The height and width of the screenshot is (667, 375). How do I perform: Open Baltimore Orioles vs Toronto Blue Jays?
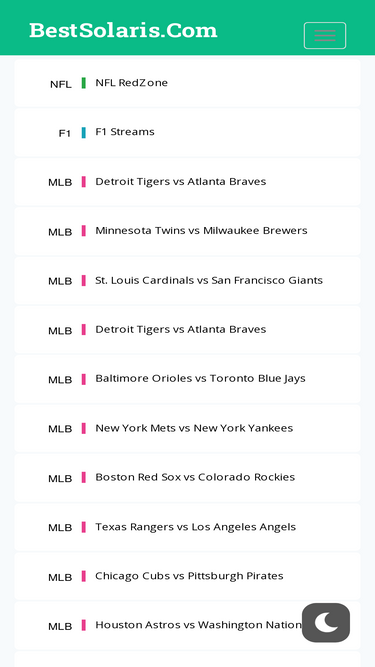click(x=188, y=379)
